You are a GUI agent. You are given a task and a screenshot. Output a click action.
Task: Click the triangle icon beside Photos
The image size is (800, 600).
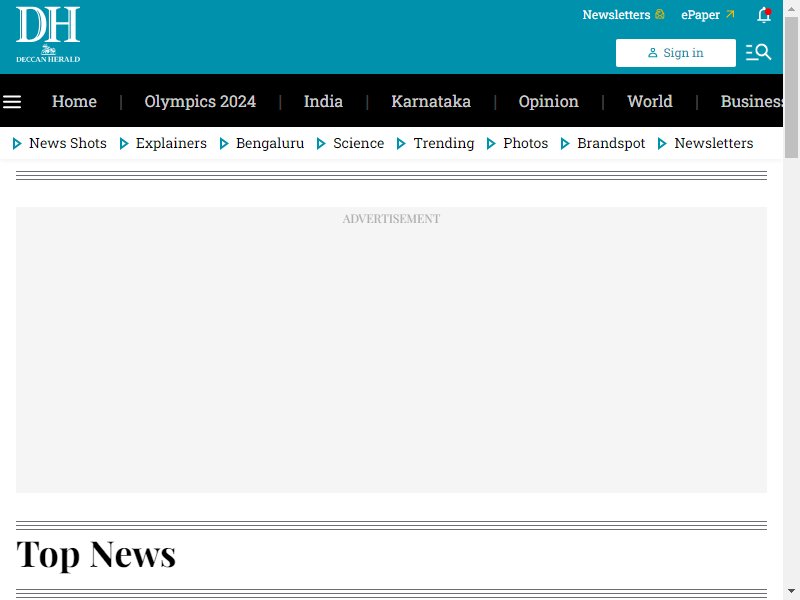(x=491, y=143)
